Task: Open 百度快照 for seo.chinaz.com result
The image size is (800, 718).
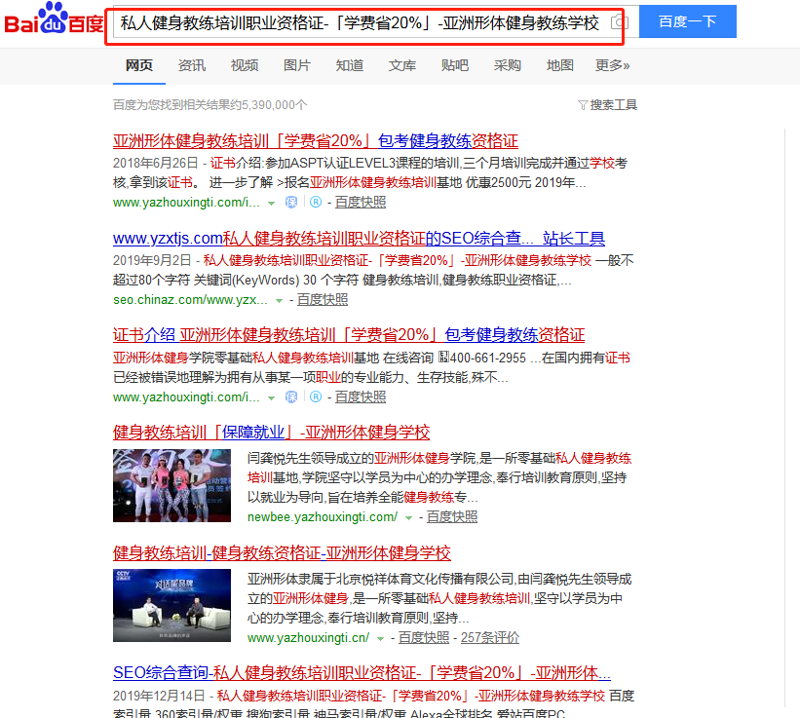Action: 322,300
